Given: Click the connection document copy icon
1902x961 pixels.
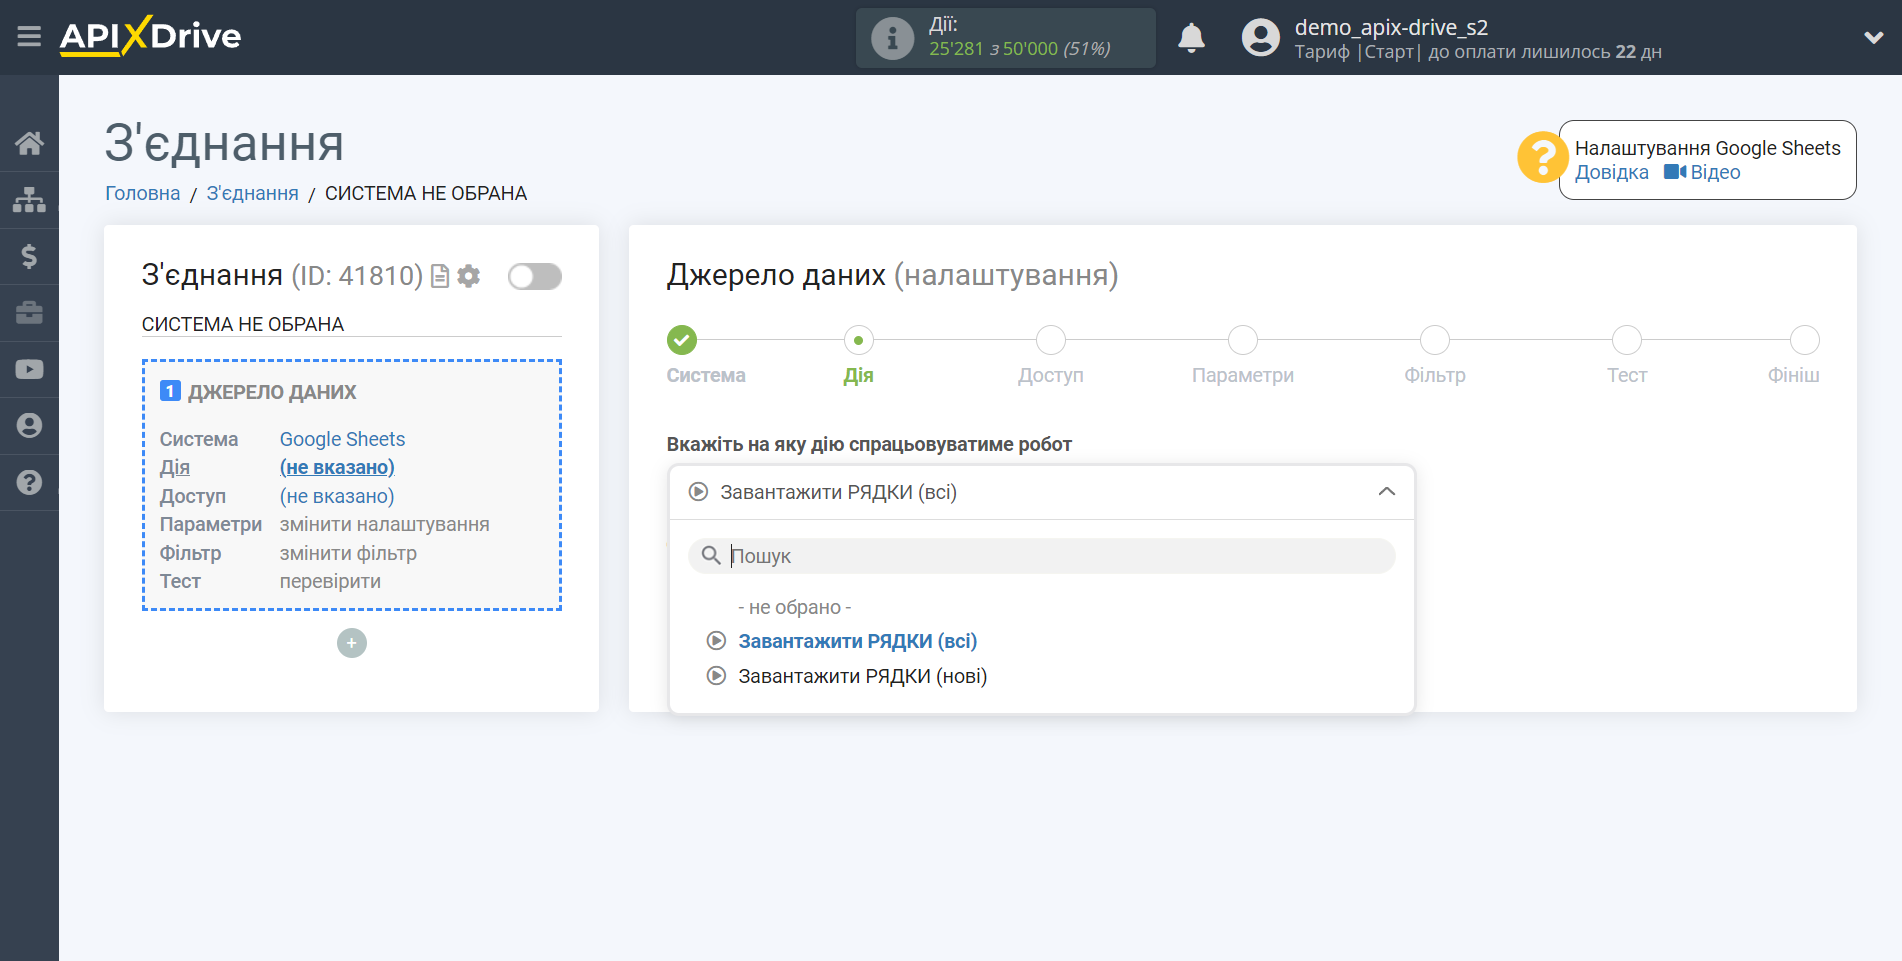Looking at the screenshot, I should 440,276.
